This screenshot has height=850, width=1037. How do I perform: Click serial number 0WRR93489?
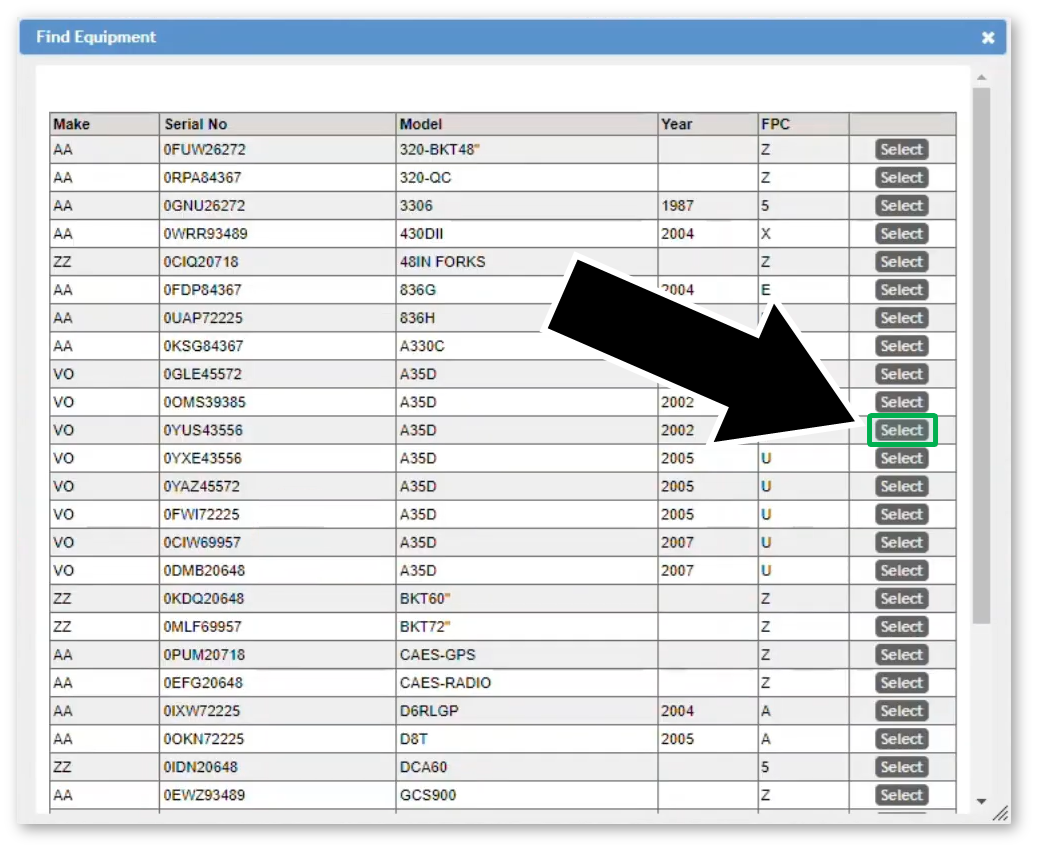pos(205,234)
